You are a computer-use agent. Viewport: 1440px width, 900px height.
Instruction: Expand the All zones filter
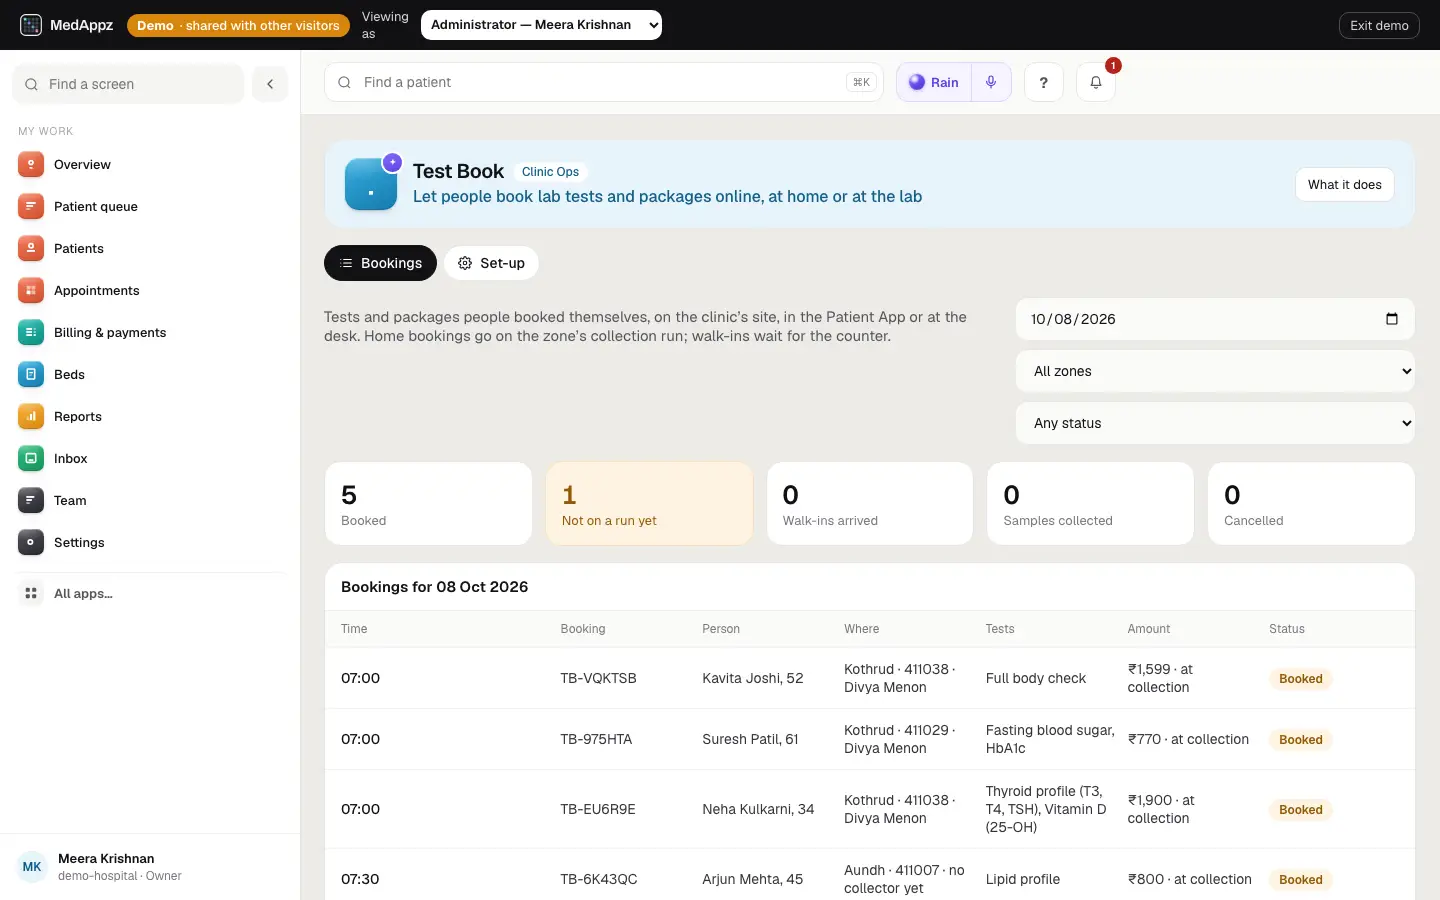pos(1215,371)
